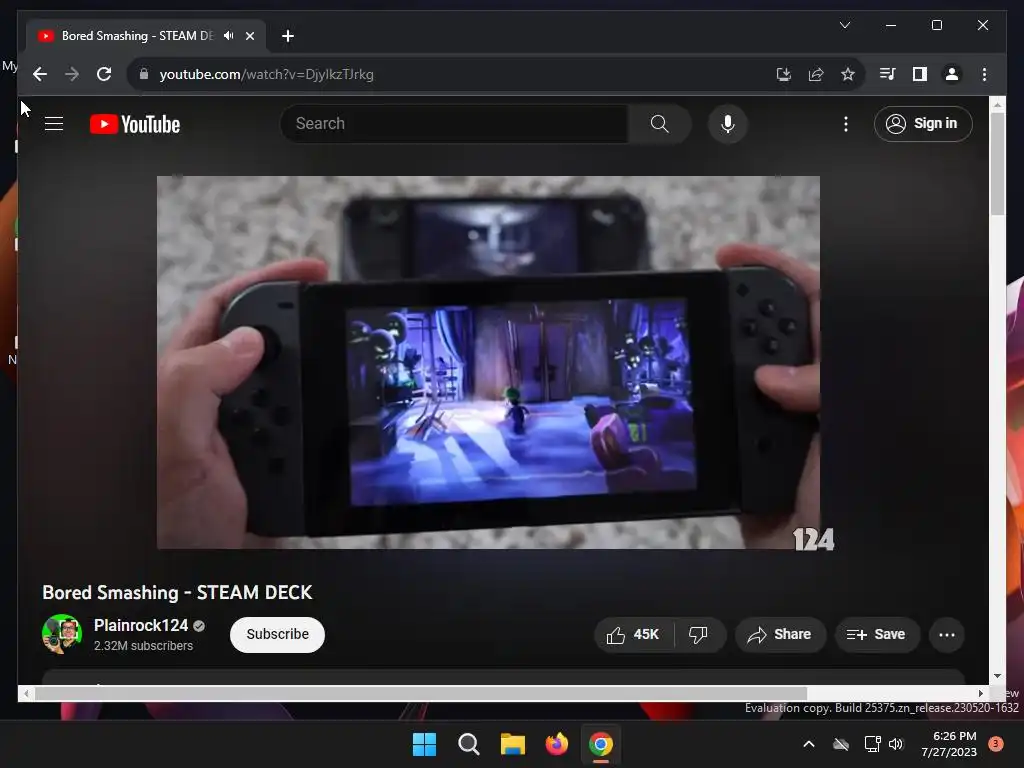Click the YouTube logo
This screenshot has width=1024, height=768.
(135, 124)
